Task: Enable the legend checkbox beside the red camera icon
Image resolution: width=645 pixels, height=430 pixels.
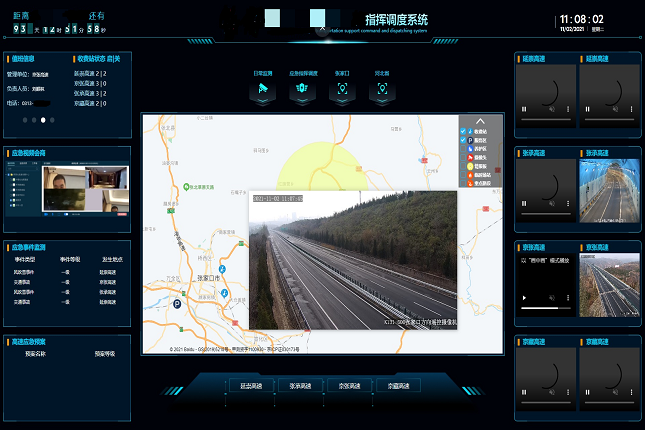Action: [x=463, y=157]
